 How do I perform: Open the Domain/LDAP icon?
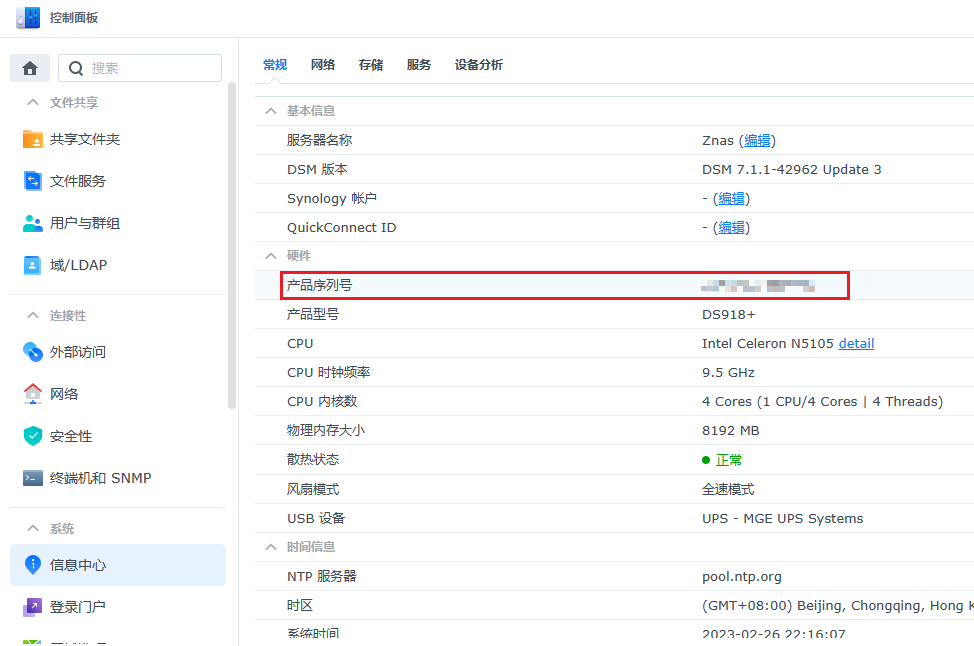tap(32, 265)
